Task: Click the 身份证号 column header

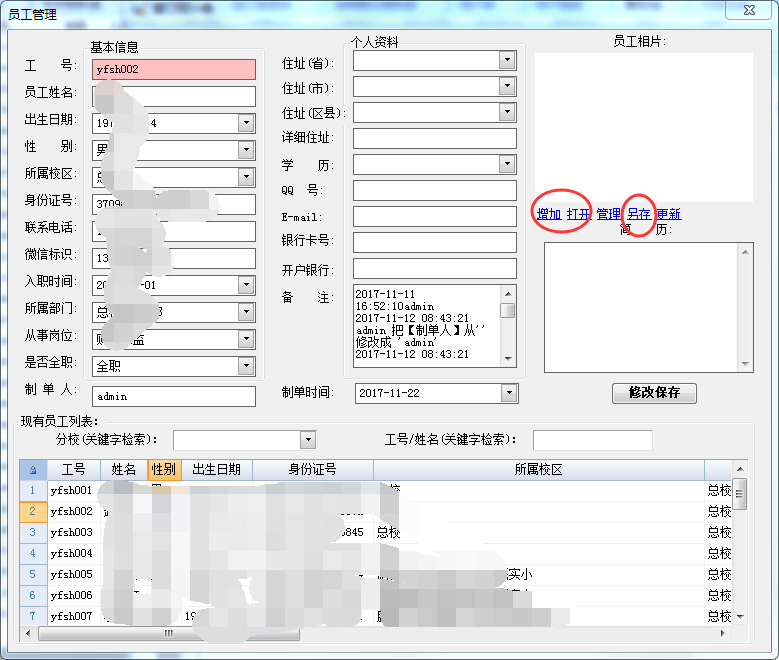Action: tap(312, 470)
